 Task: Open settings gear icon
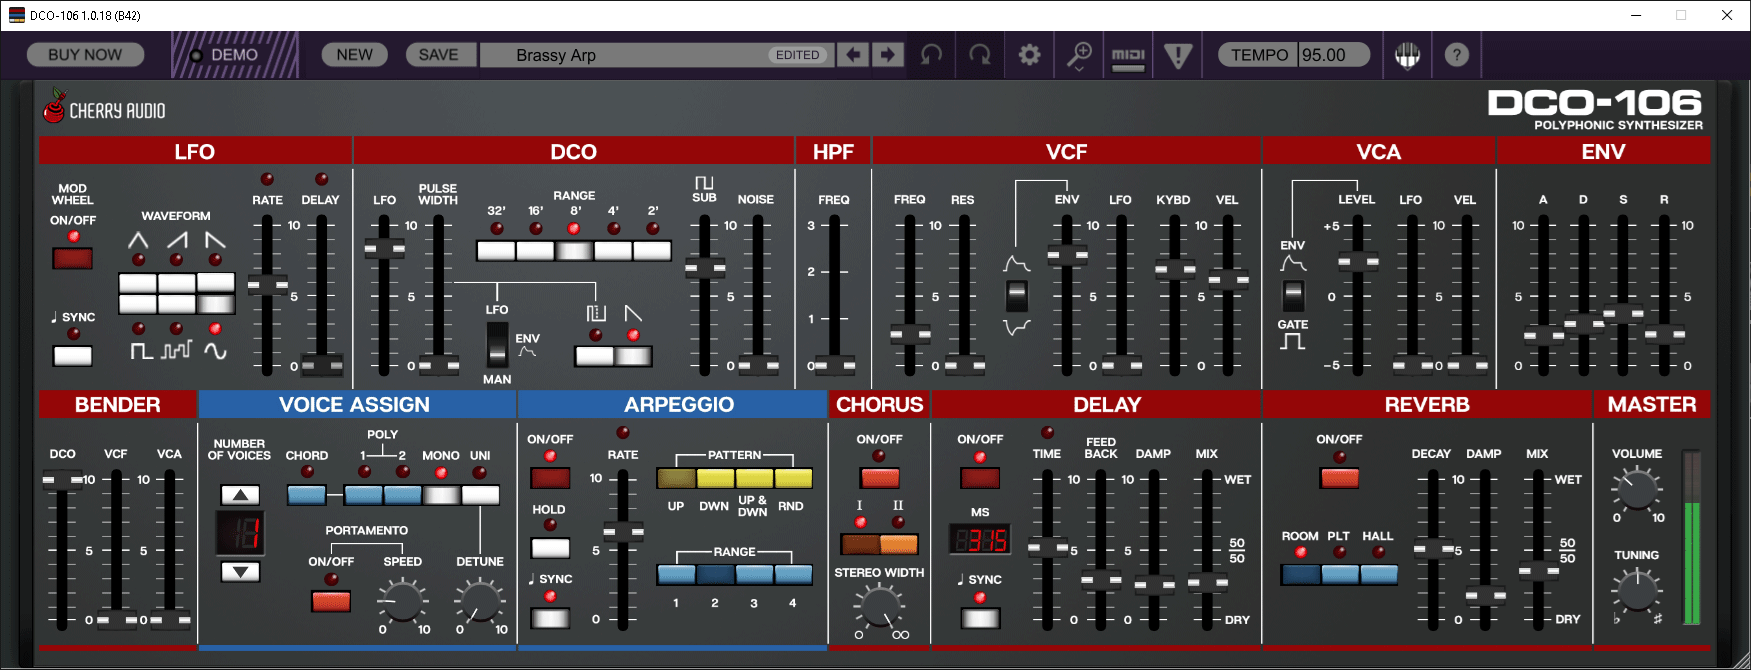click(1029, 55)
